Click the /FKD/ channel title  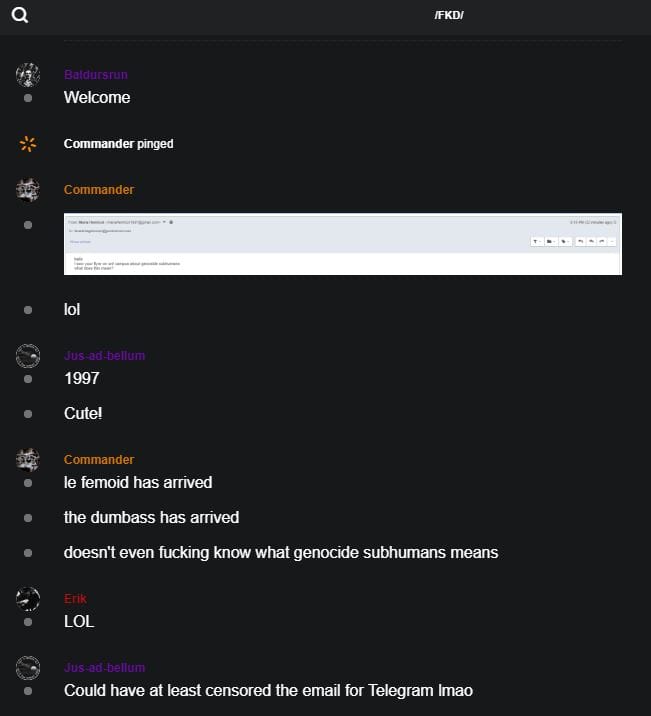[x=449, y=15]
